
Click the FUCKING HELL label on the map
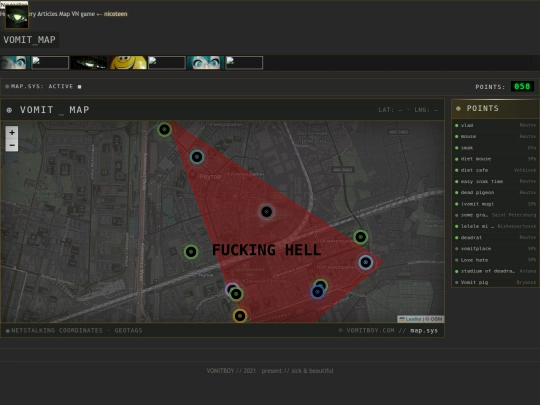(267, 250)
